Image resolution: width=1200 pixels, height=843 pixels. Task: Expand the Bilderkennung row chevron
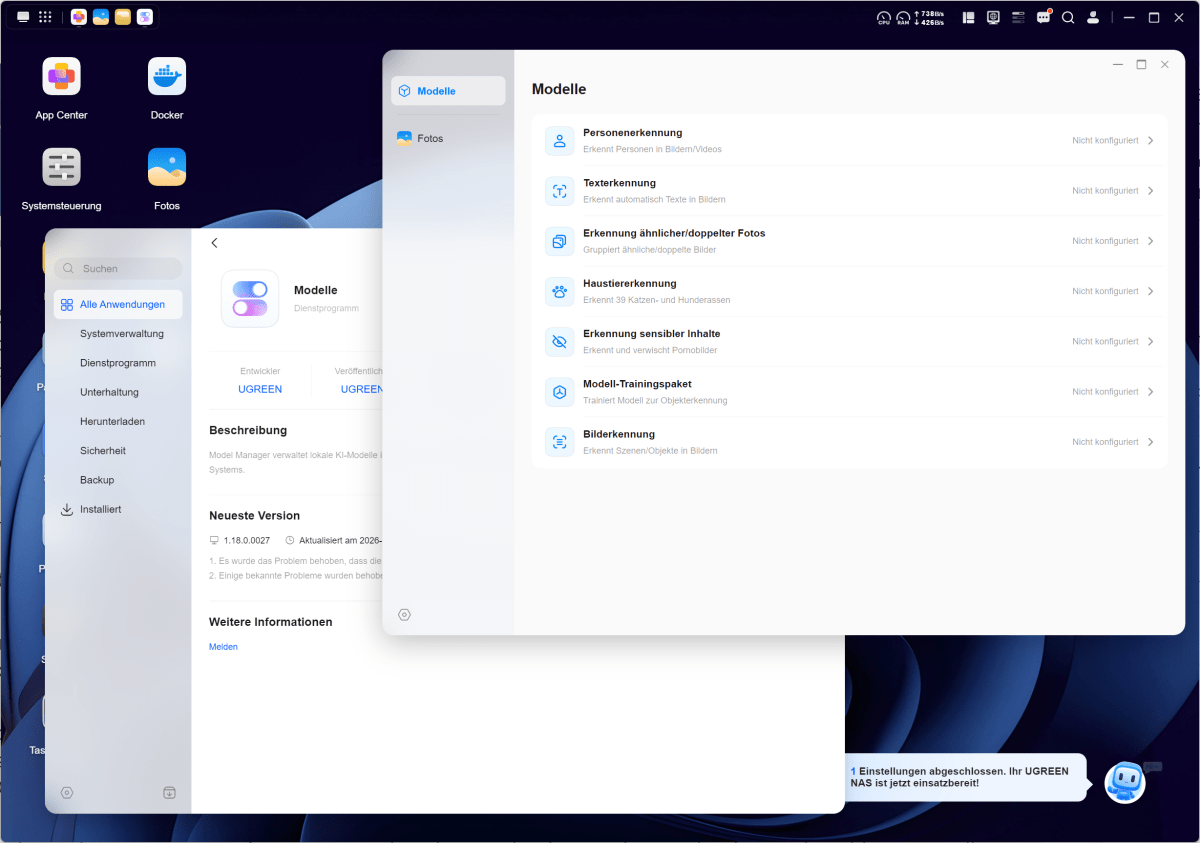(1151, 442)
